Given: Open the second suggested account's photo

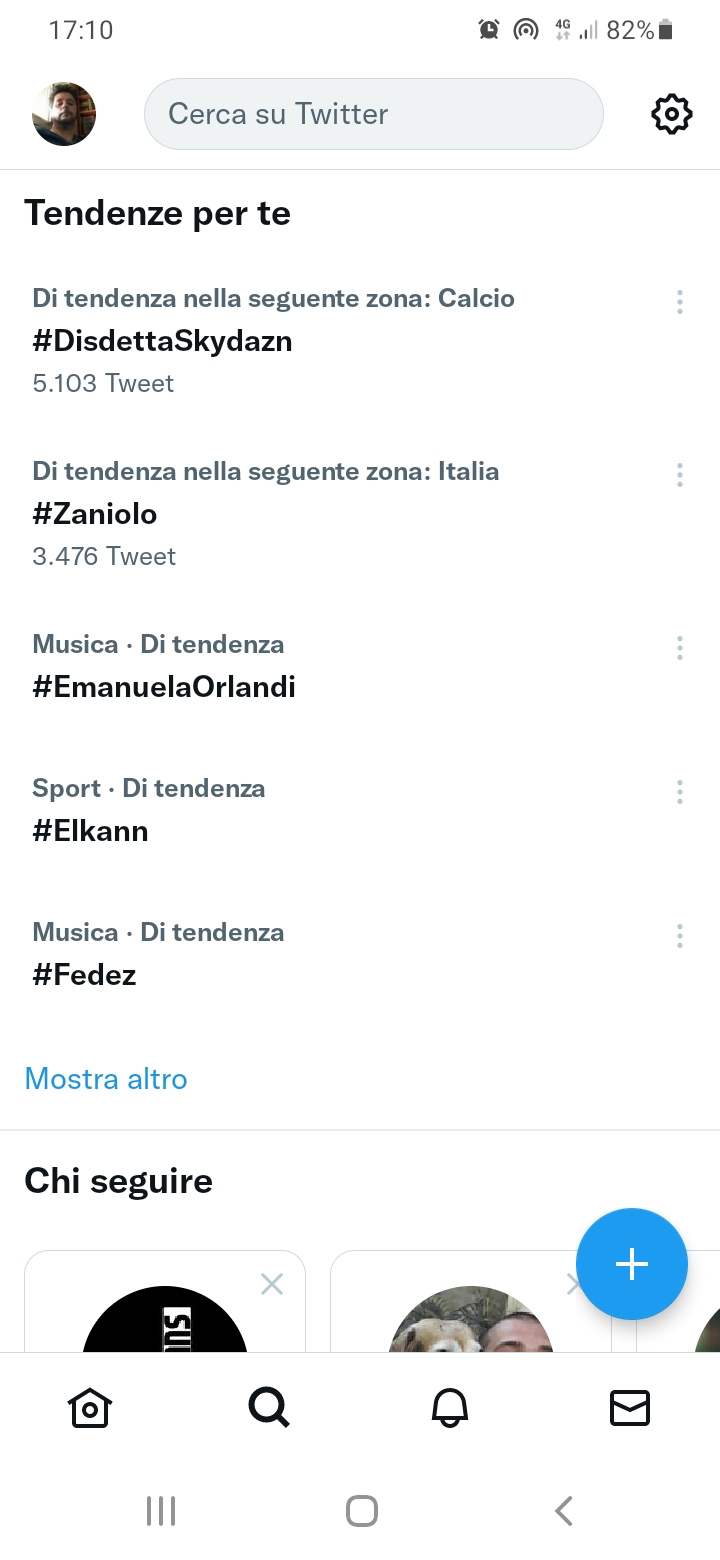Looking at the screenshot, I should point(470,1320).
